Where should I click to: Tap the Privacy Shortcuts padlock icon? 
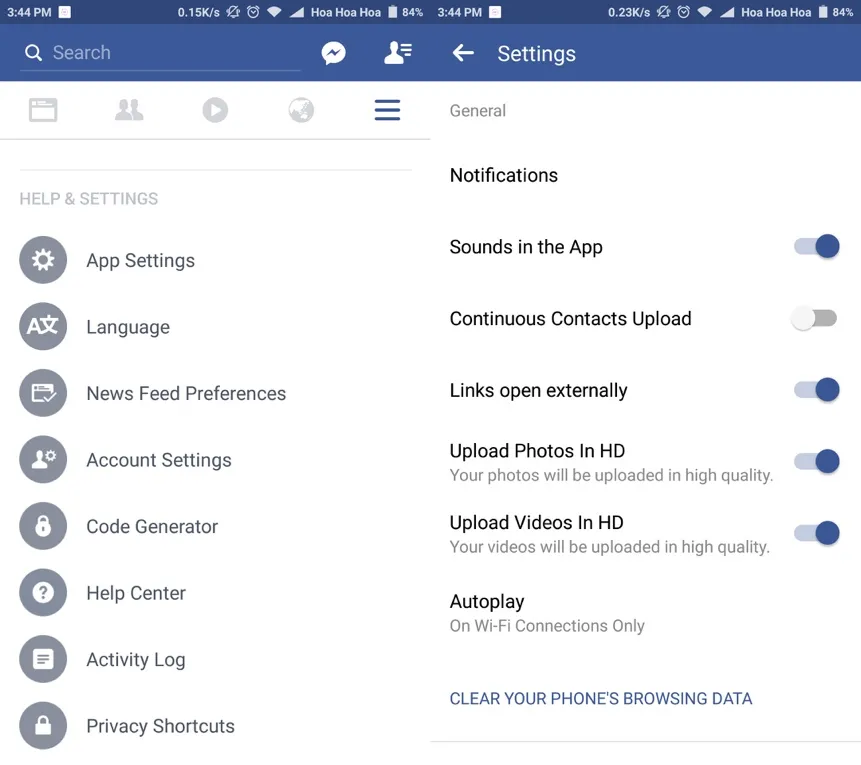point(43,725)
